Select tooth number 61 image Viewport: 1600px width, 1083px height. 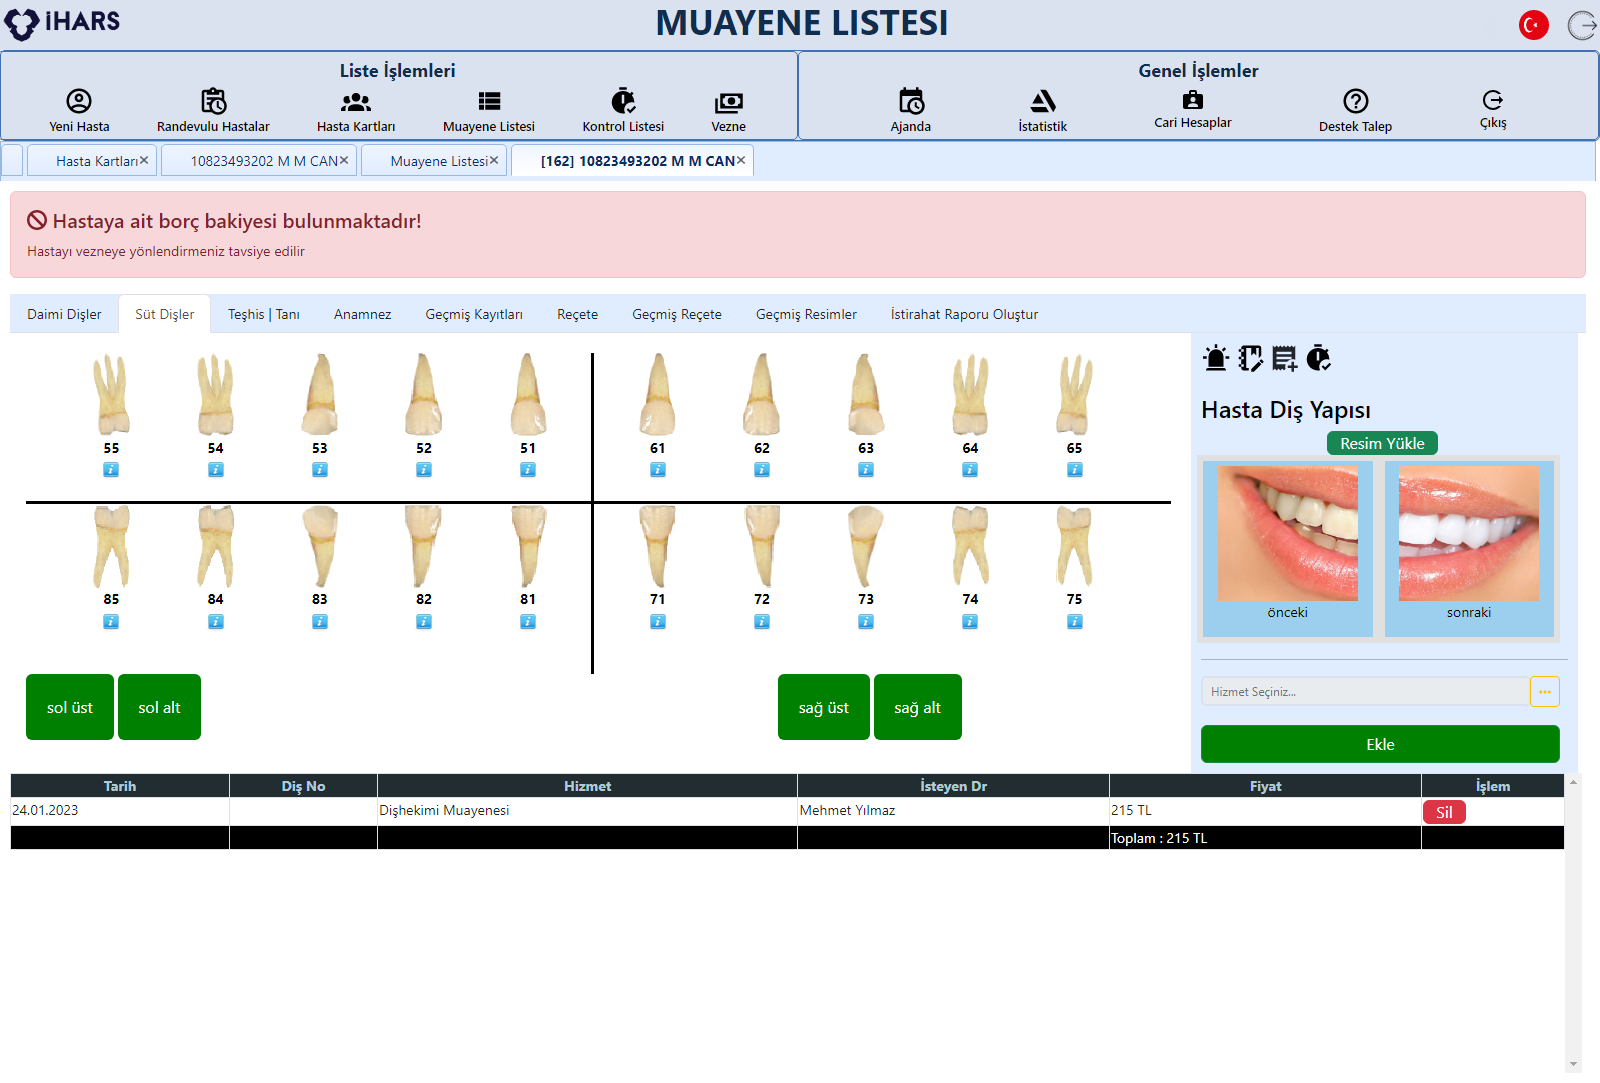point(657,395)
